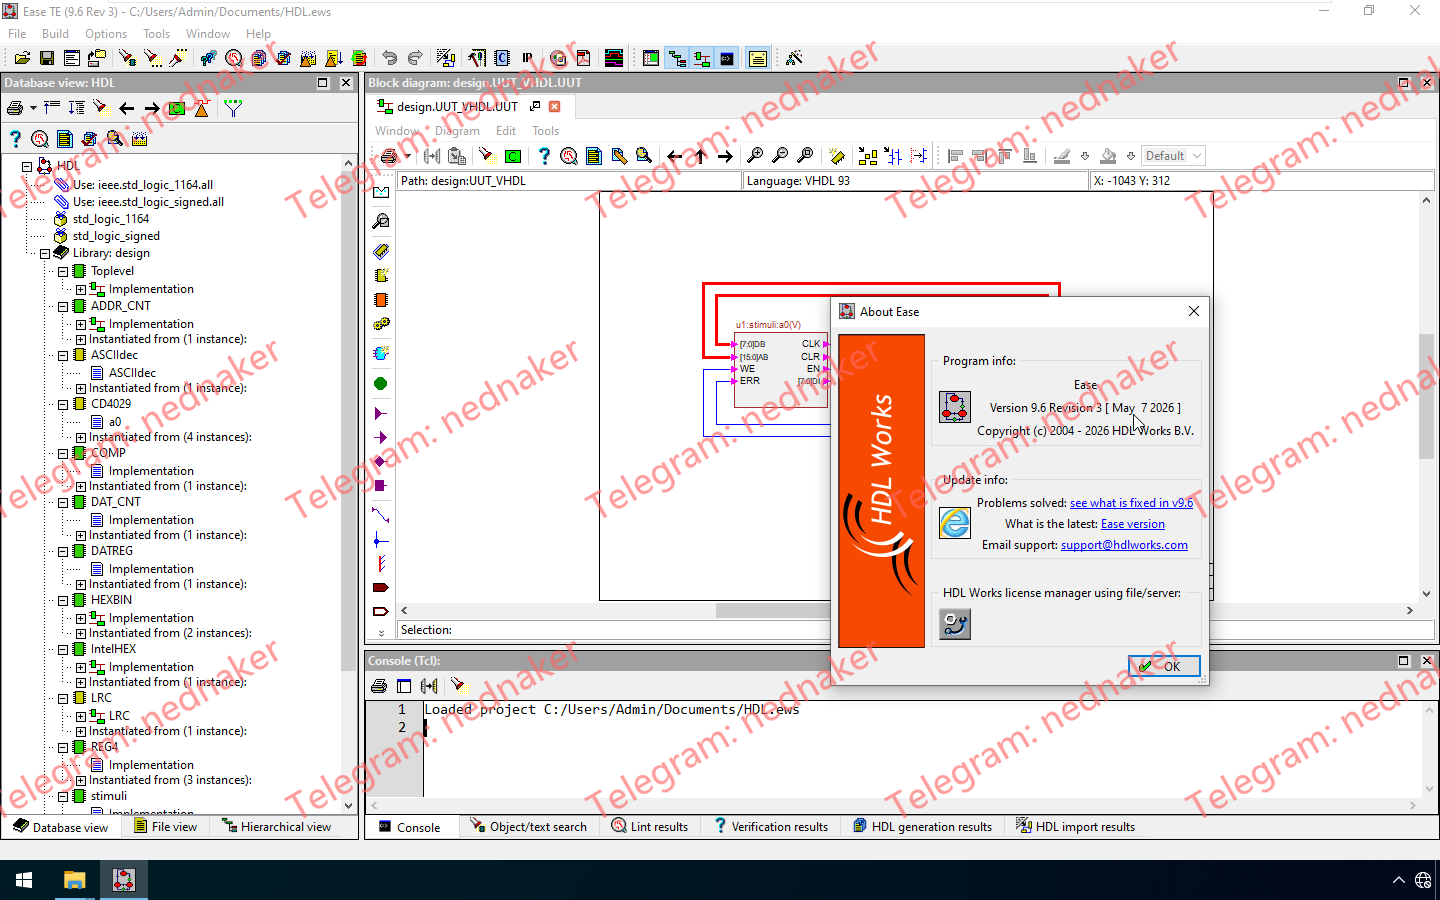
Task: Select the orange component tool in side palette
Action: pos(381,300)
